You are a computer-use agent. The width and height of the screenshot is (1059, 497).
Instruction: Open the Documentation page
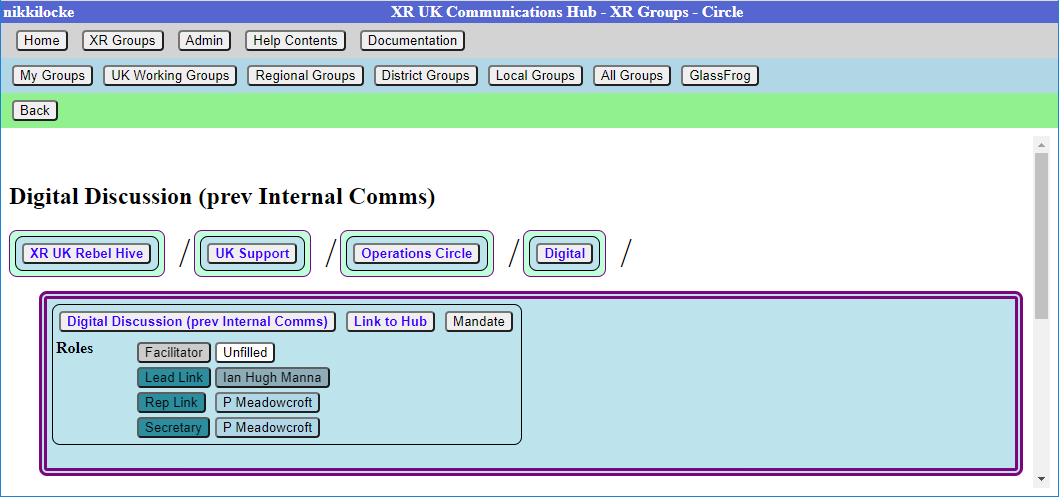413,41
